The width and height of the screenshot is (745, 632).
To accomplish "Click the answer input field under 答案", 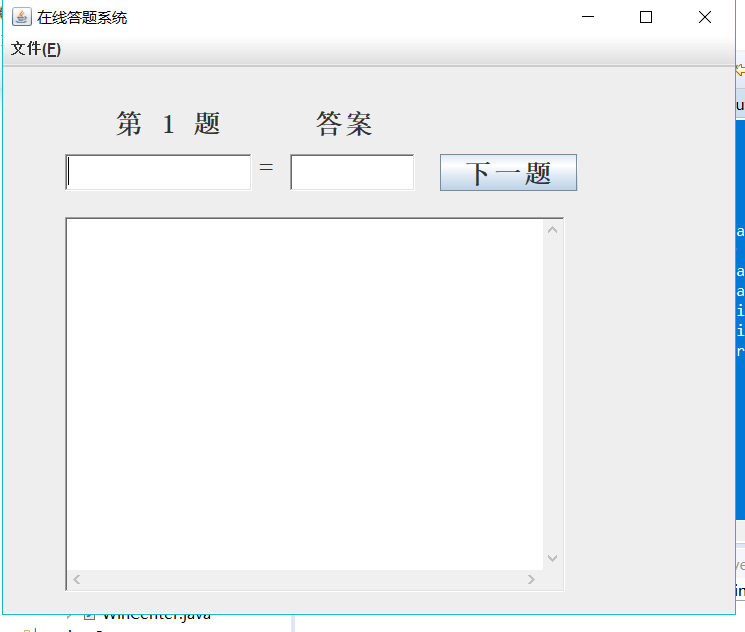I will coord(352,172).
